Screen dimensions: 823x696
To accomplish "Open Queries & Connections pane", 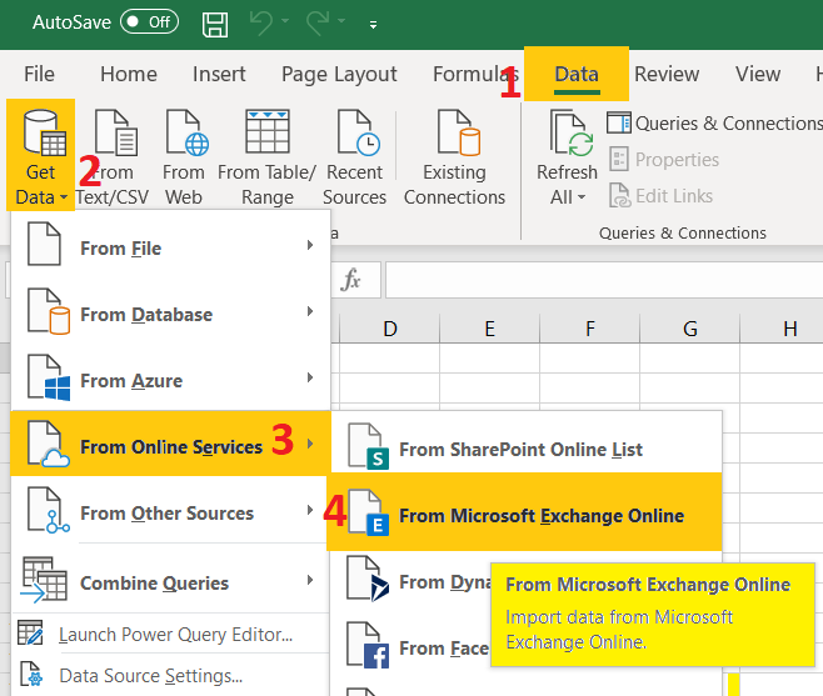I will (714, 123).
